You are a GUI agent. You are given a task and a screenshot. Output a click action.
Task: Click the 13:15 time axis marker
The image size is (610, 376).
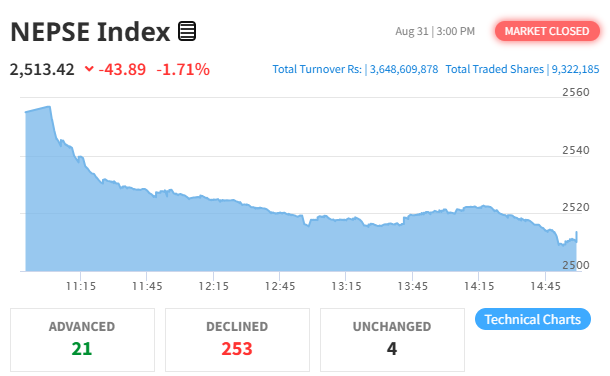tap(346, 286)
